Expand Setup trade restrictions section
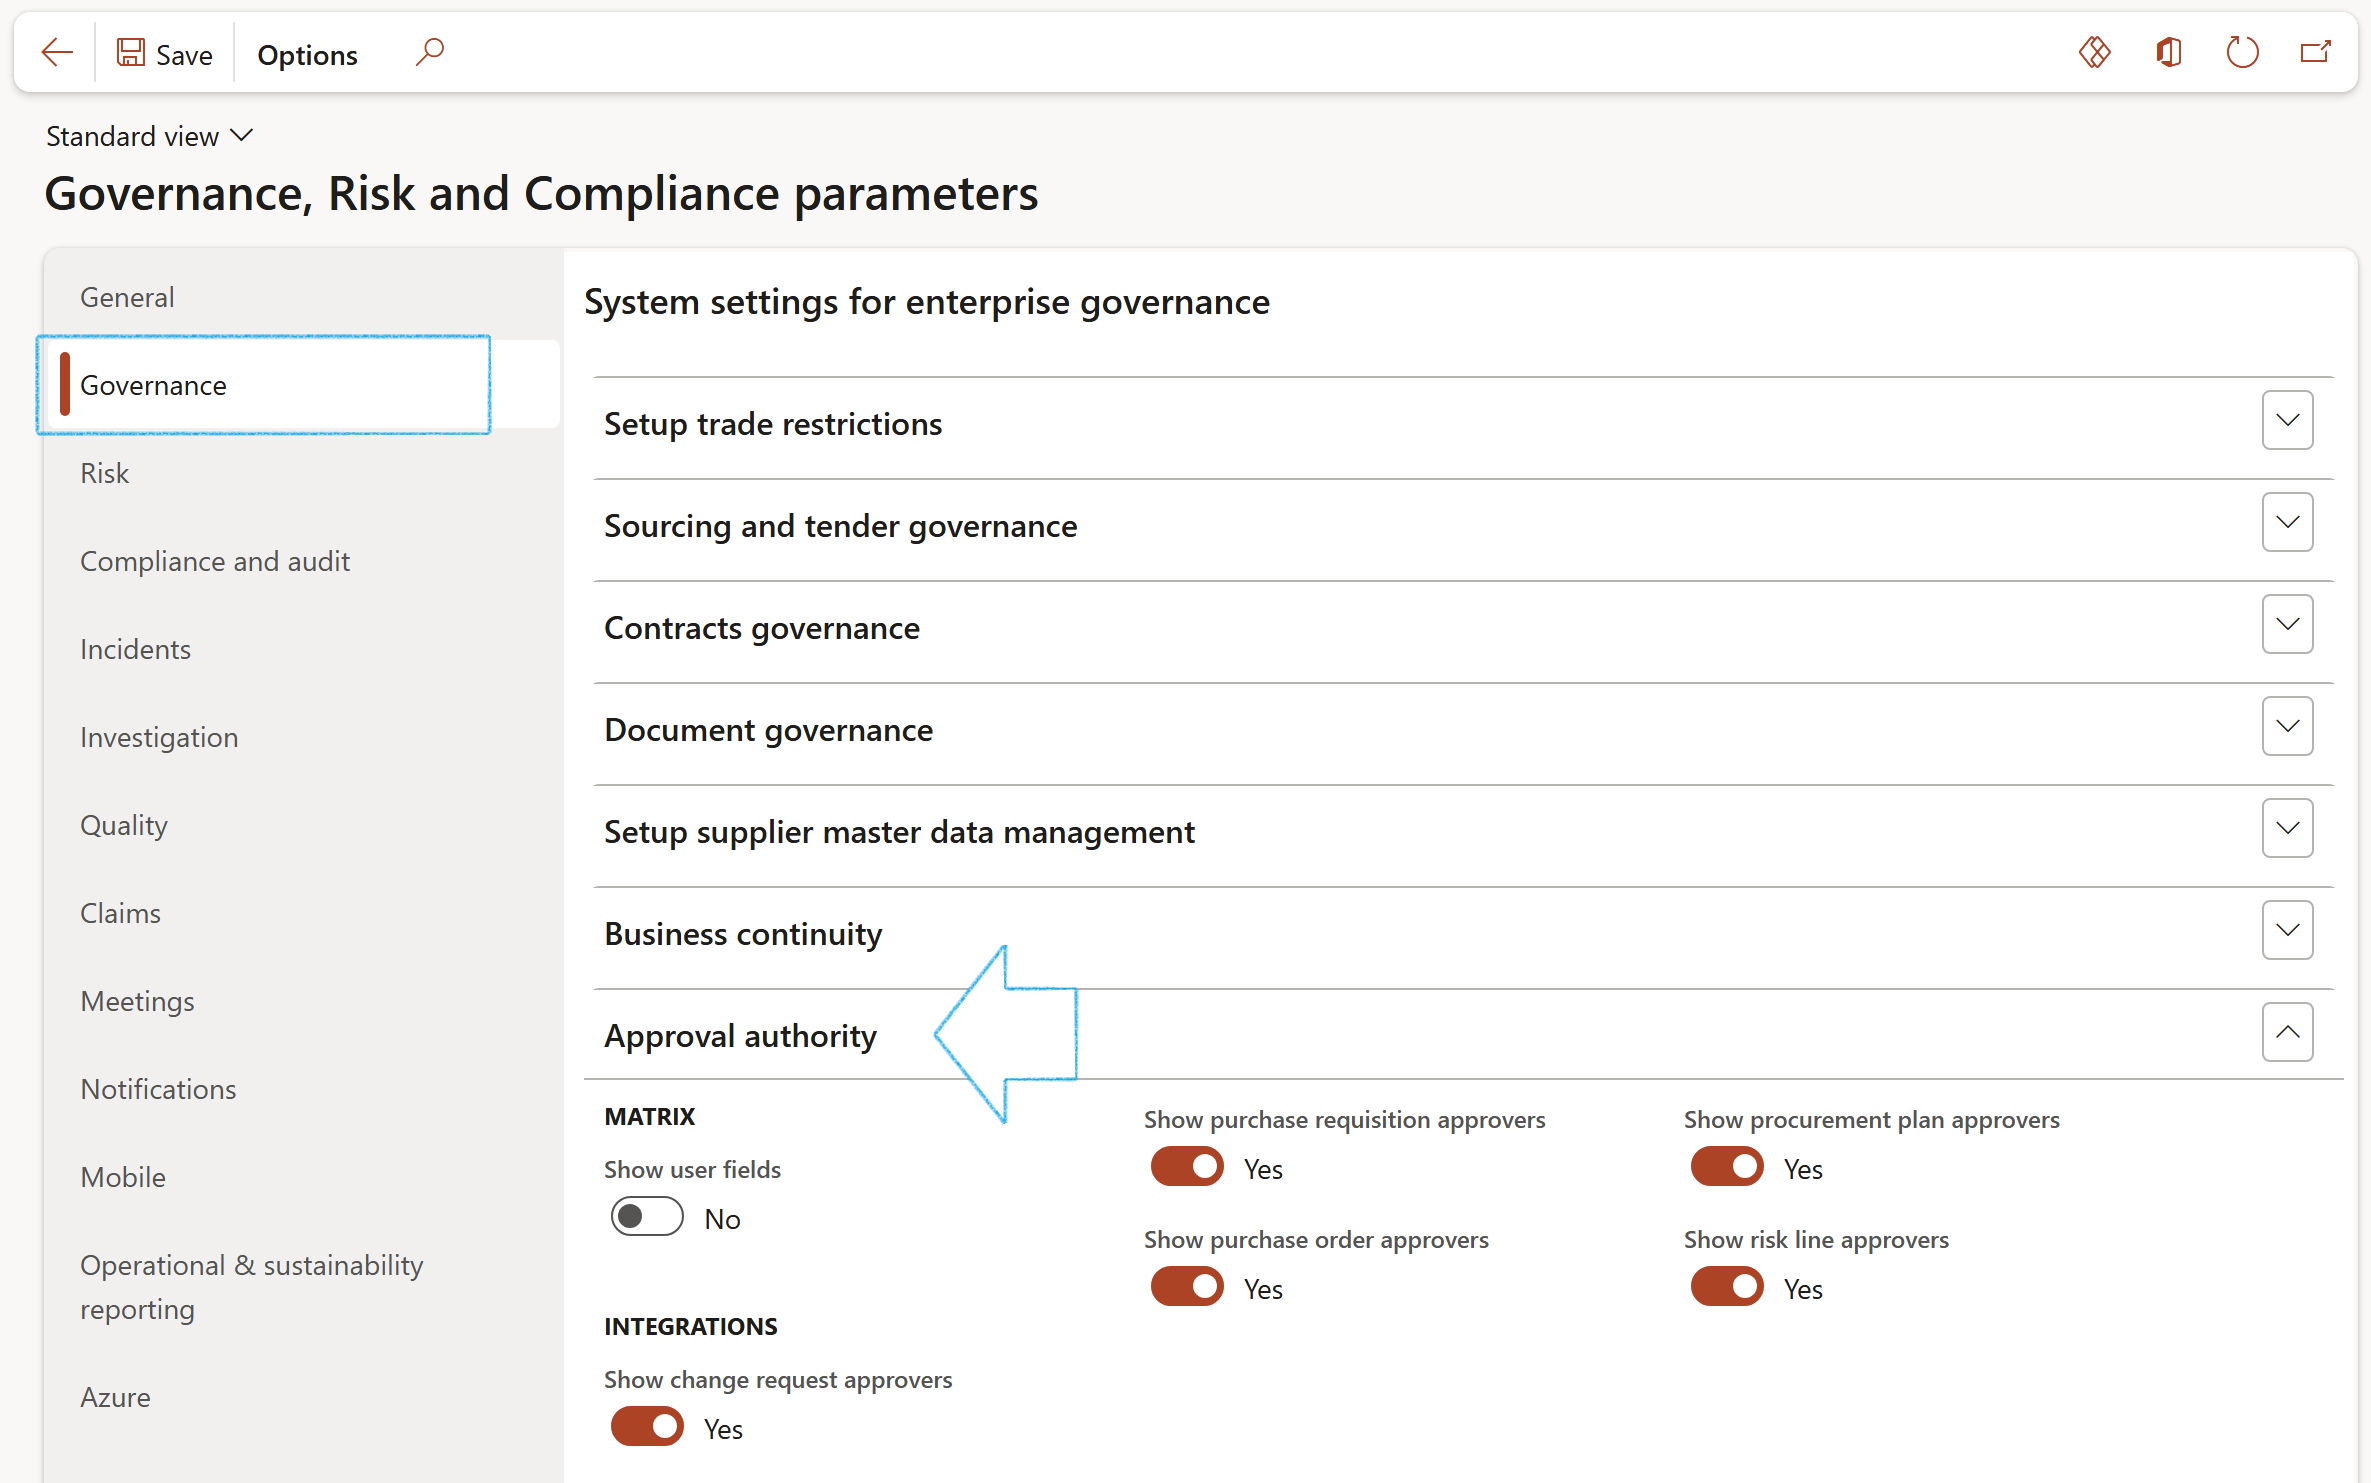Viewport: 2371px width, 1483px height. tap(2287, 421)
